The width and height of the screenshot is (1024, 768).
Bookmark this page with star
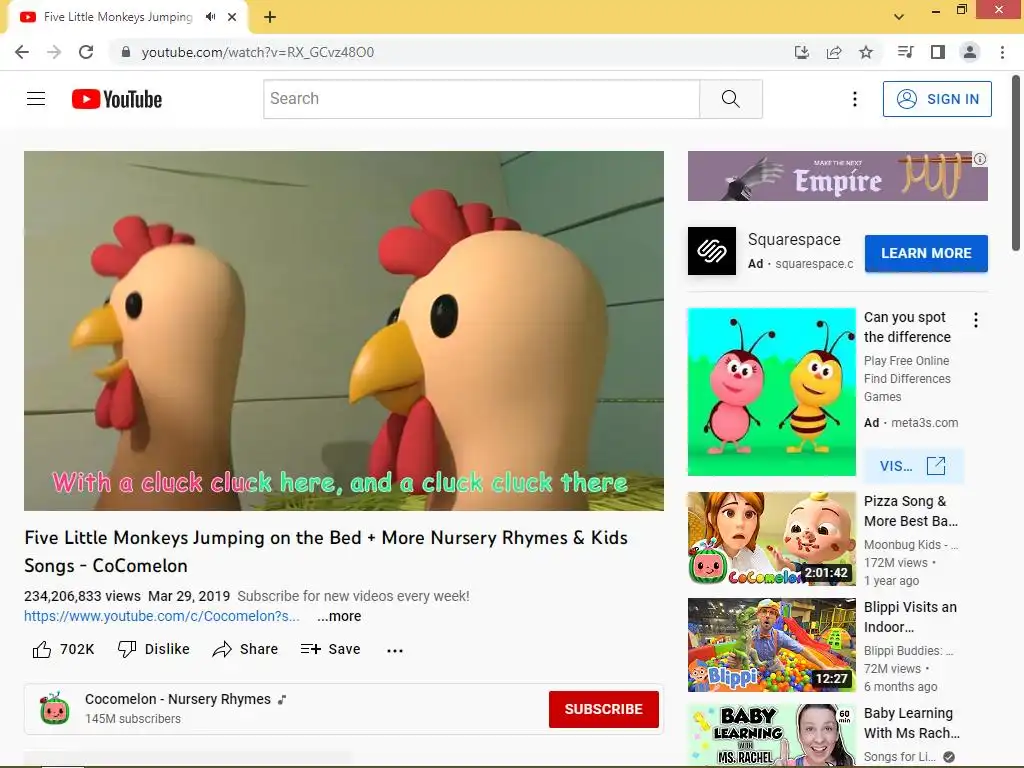coord(866,52)
